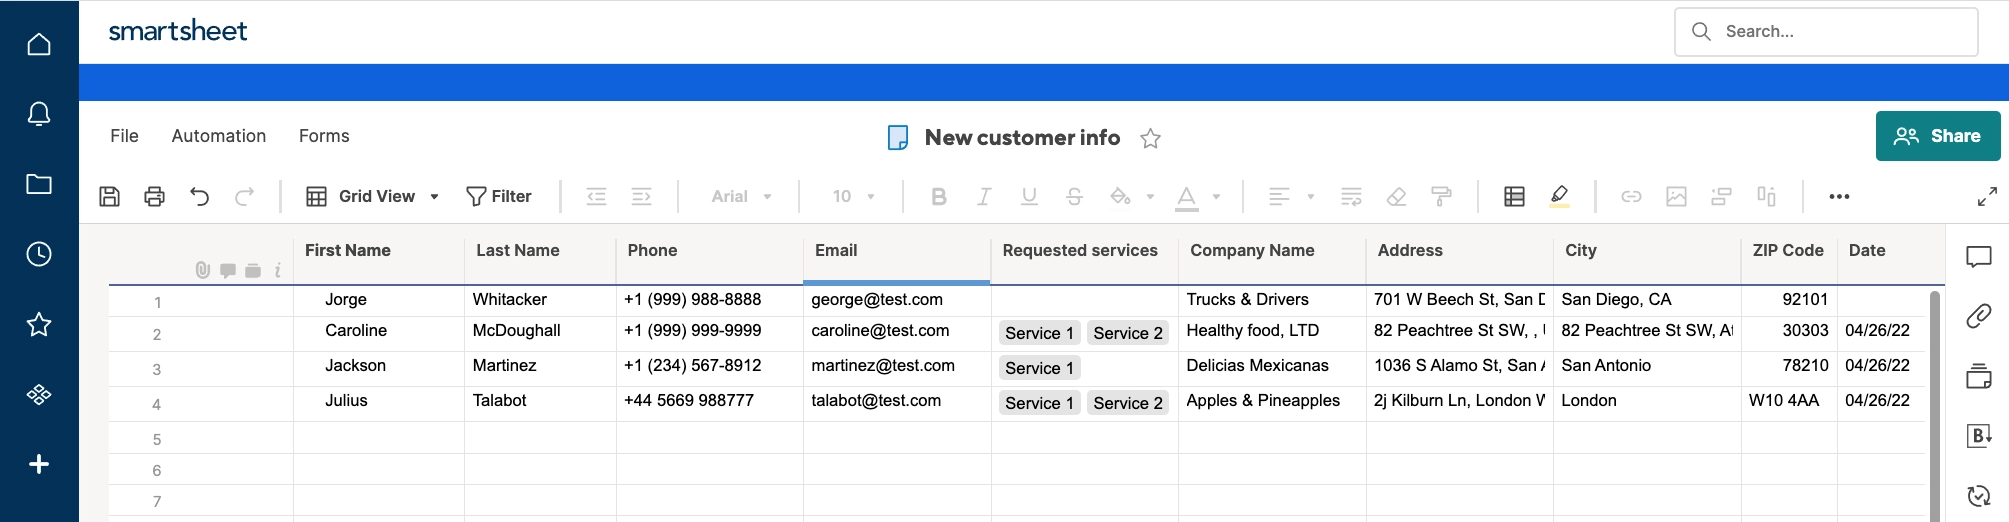
Task: Click the plus Create icon in sidebar
Action: click(x=39, y=464)
